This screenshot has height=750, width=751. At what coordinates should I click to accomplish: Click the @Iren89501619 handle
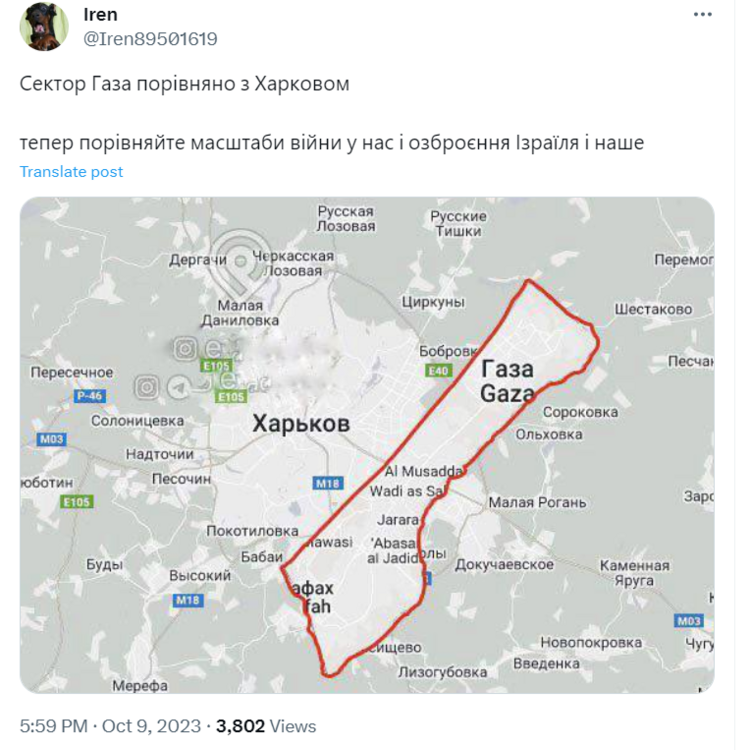click(149, 38)
